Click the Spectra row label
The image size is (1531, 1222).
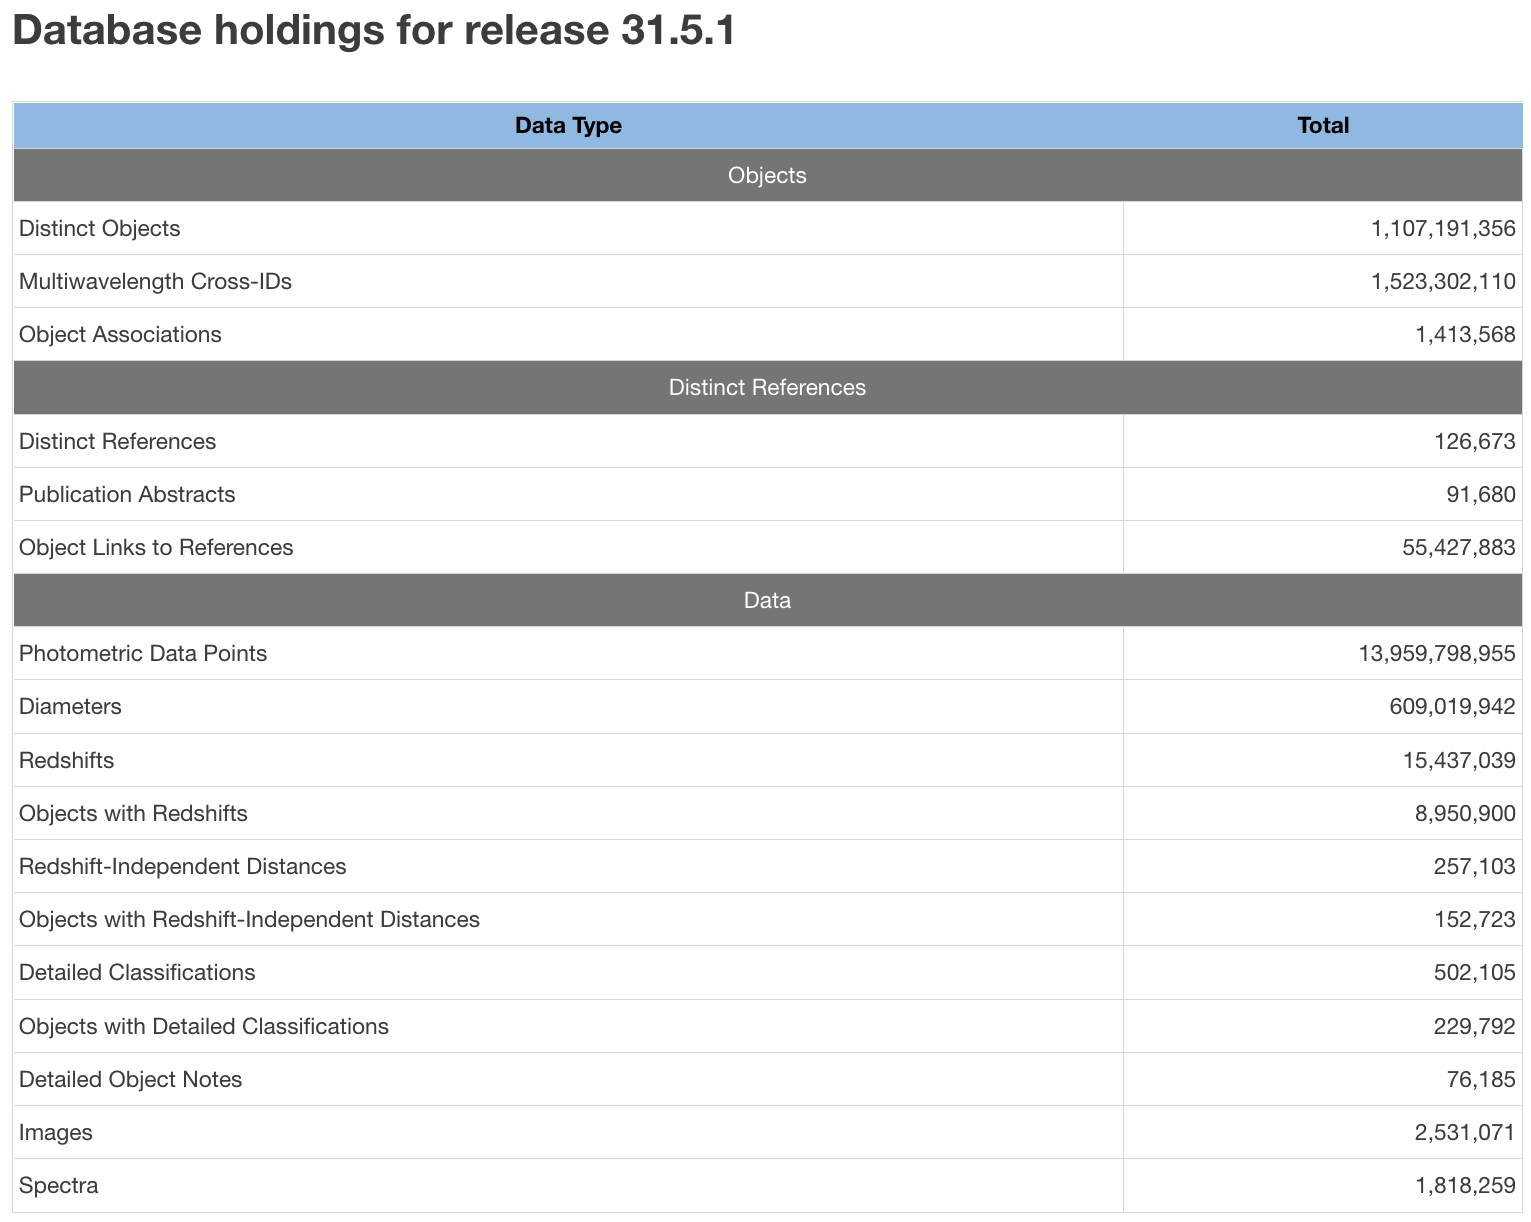[x=59, y=1185]
